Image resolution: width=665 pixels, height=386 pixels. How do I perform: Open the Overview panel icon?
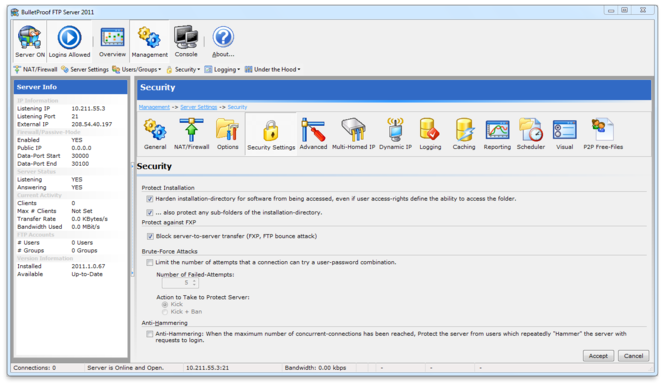(112, 37)
